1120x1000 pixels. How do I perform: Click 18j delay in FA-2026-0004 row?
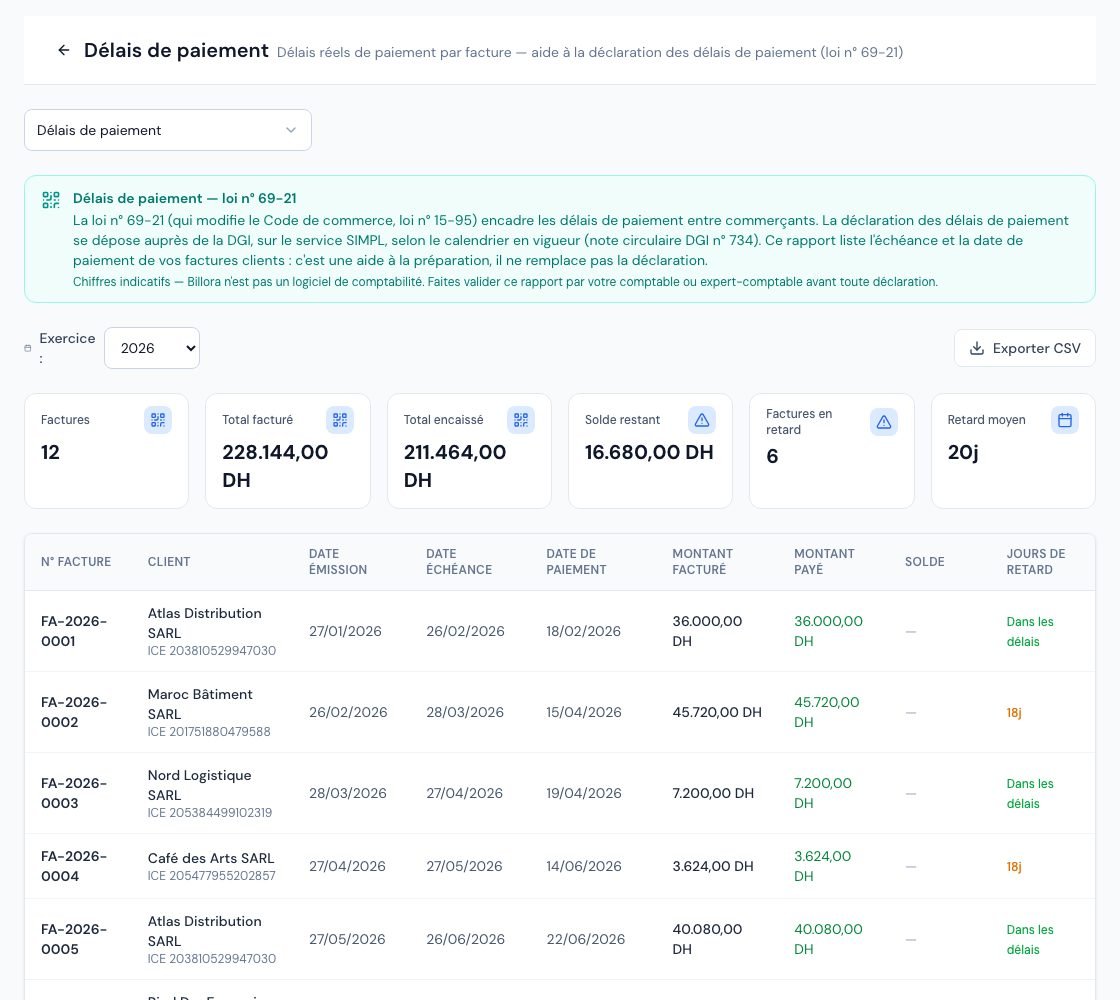tap(1014, 866)
